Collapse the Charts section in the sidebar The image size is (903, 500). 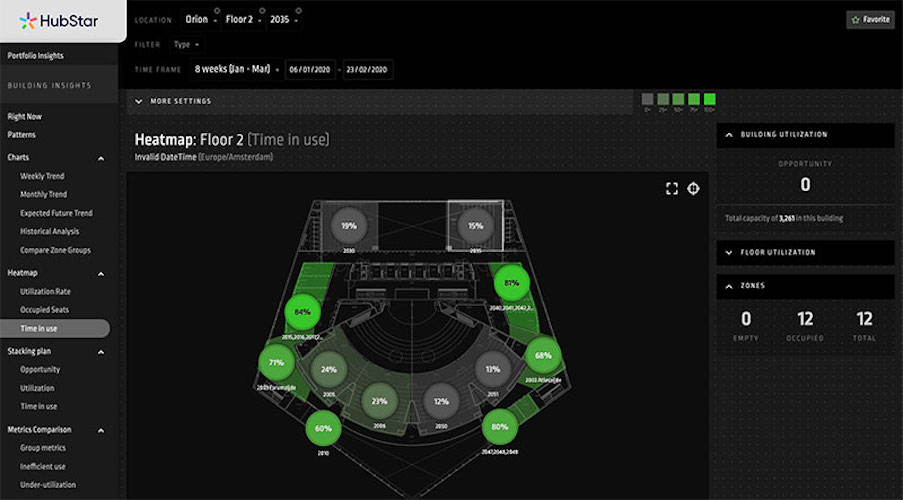click(x=101, y=158)
